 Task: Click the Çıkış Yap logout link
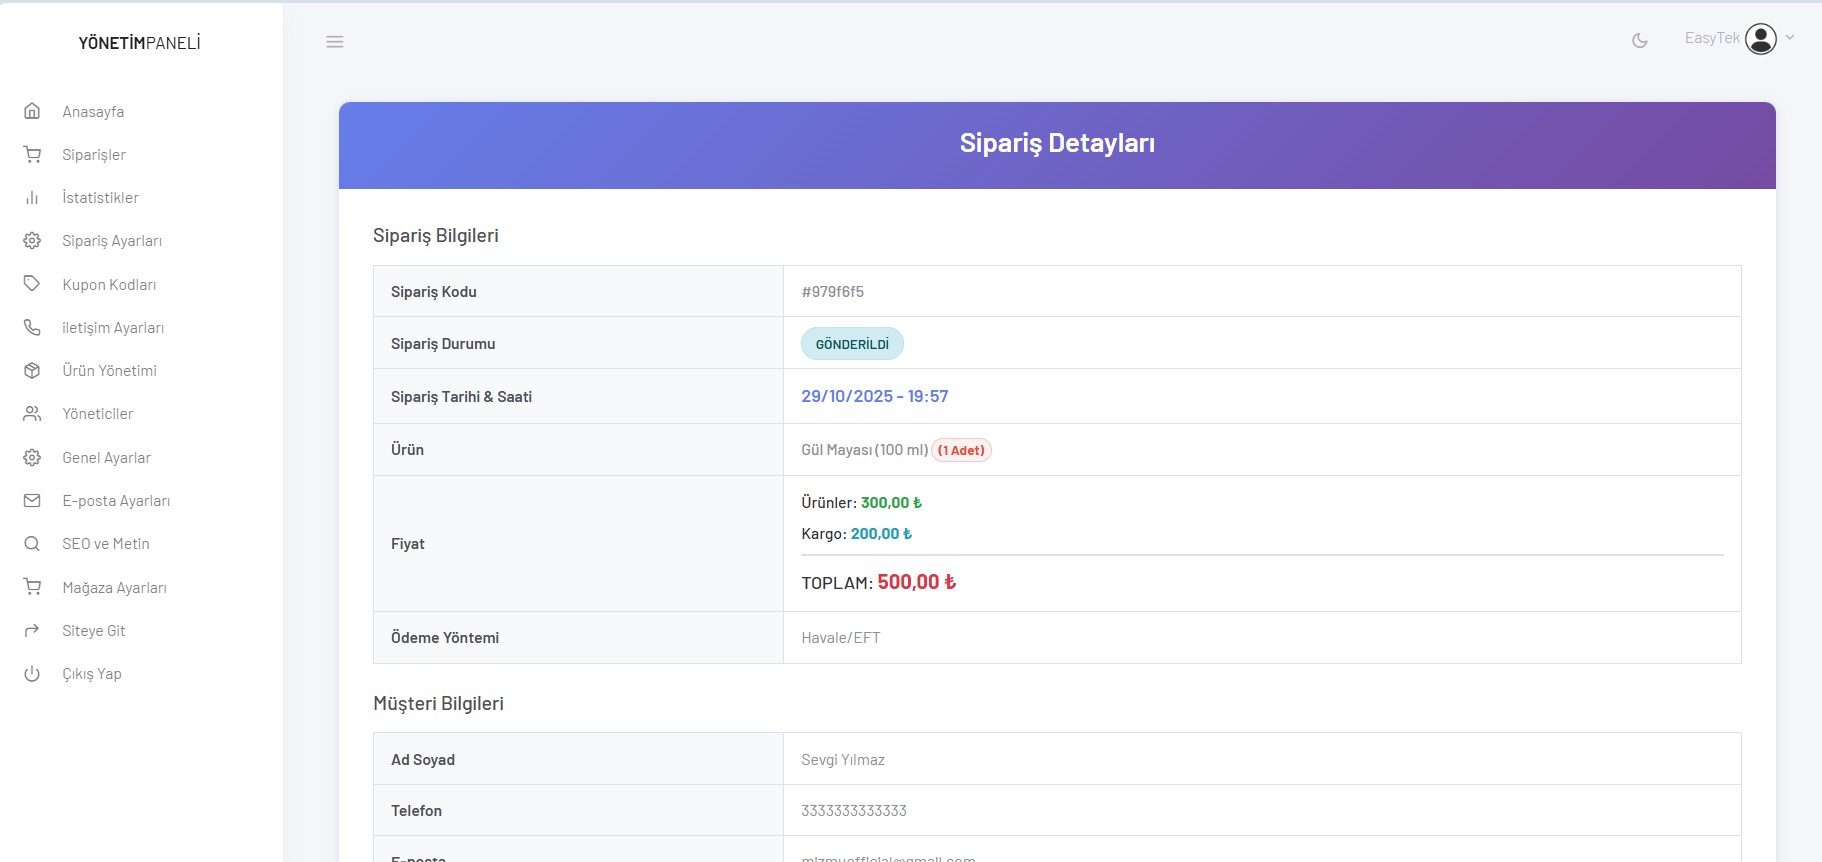(92, 674)
